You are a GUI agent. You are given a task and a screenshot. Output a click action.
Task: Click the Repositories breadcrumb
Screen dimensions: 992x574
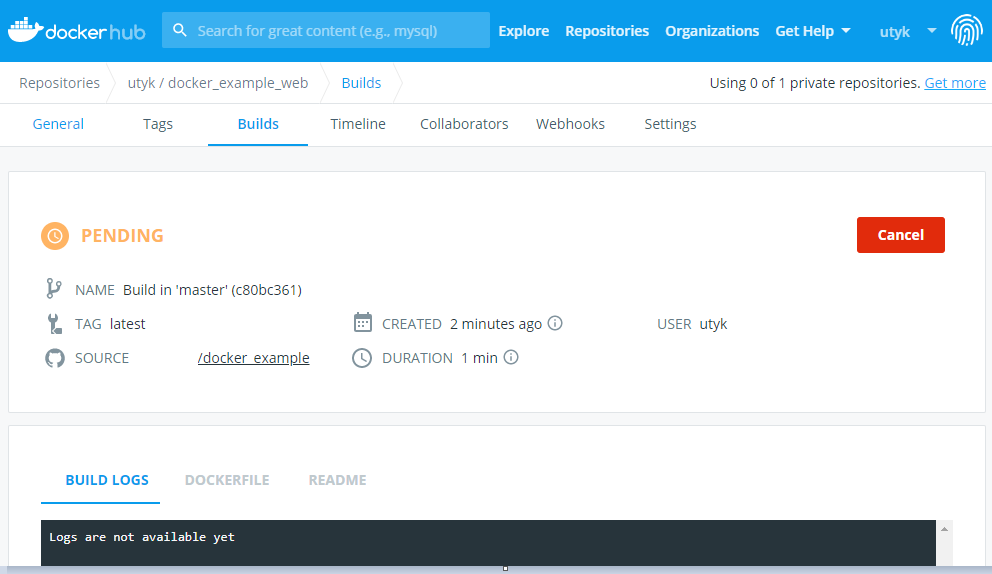click(59, 83)
